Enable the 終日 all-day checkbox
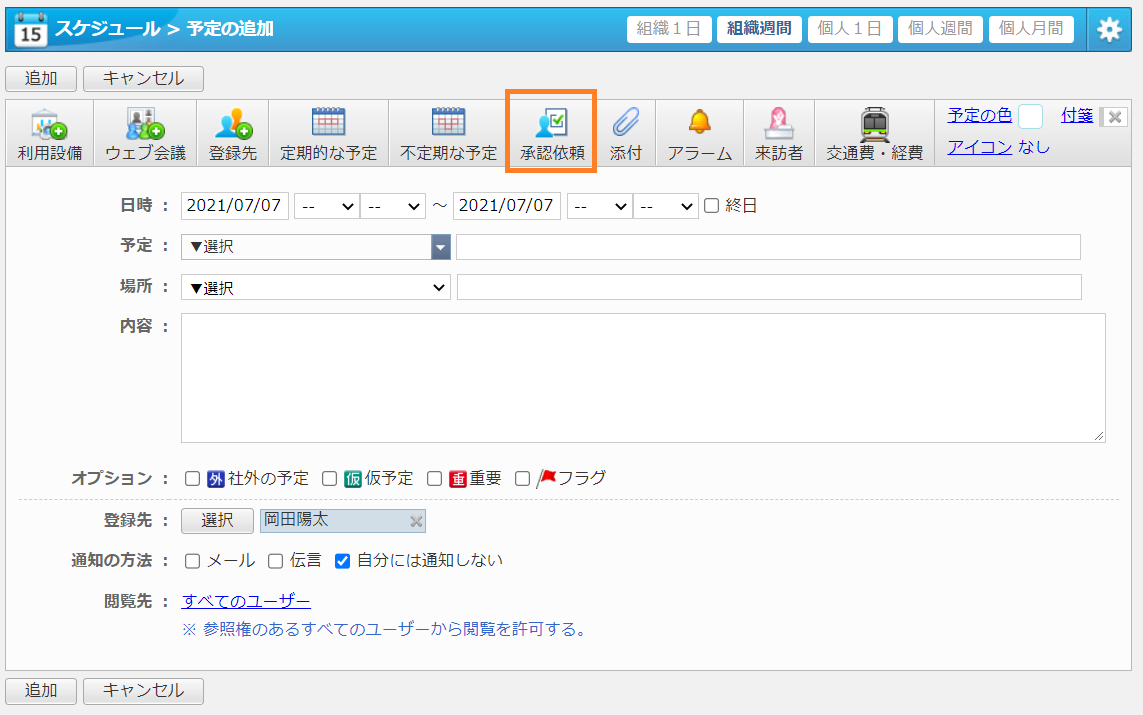The image size is (1143, 715). [712, 206]
